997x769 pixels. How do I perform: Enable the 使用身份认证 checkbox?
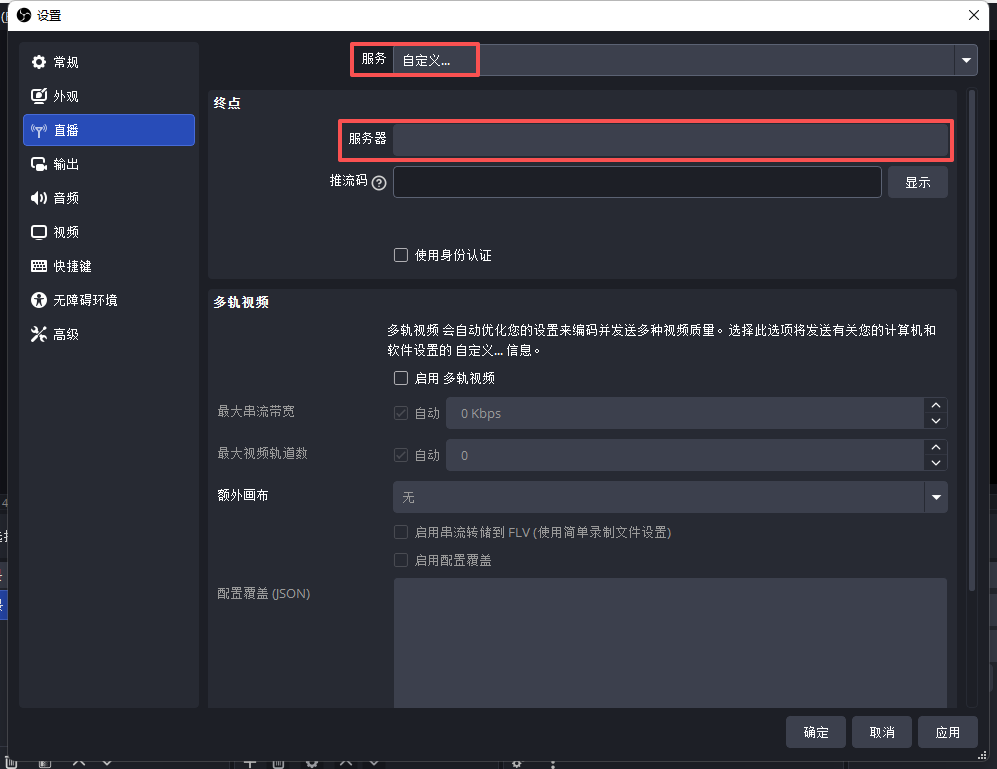coord(400,254)
